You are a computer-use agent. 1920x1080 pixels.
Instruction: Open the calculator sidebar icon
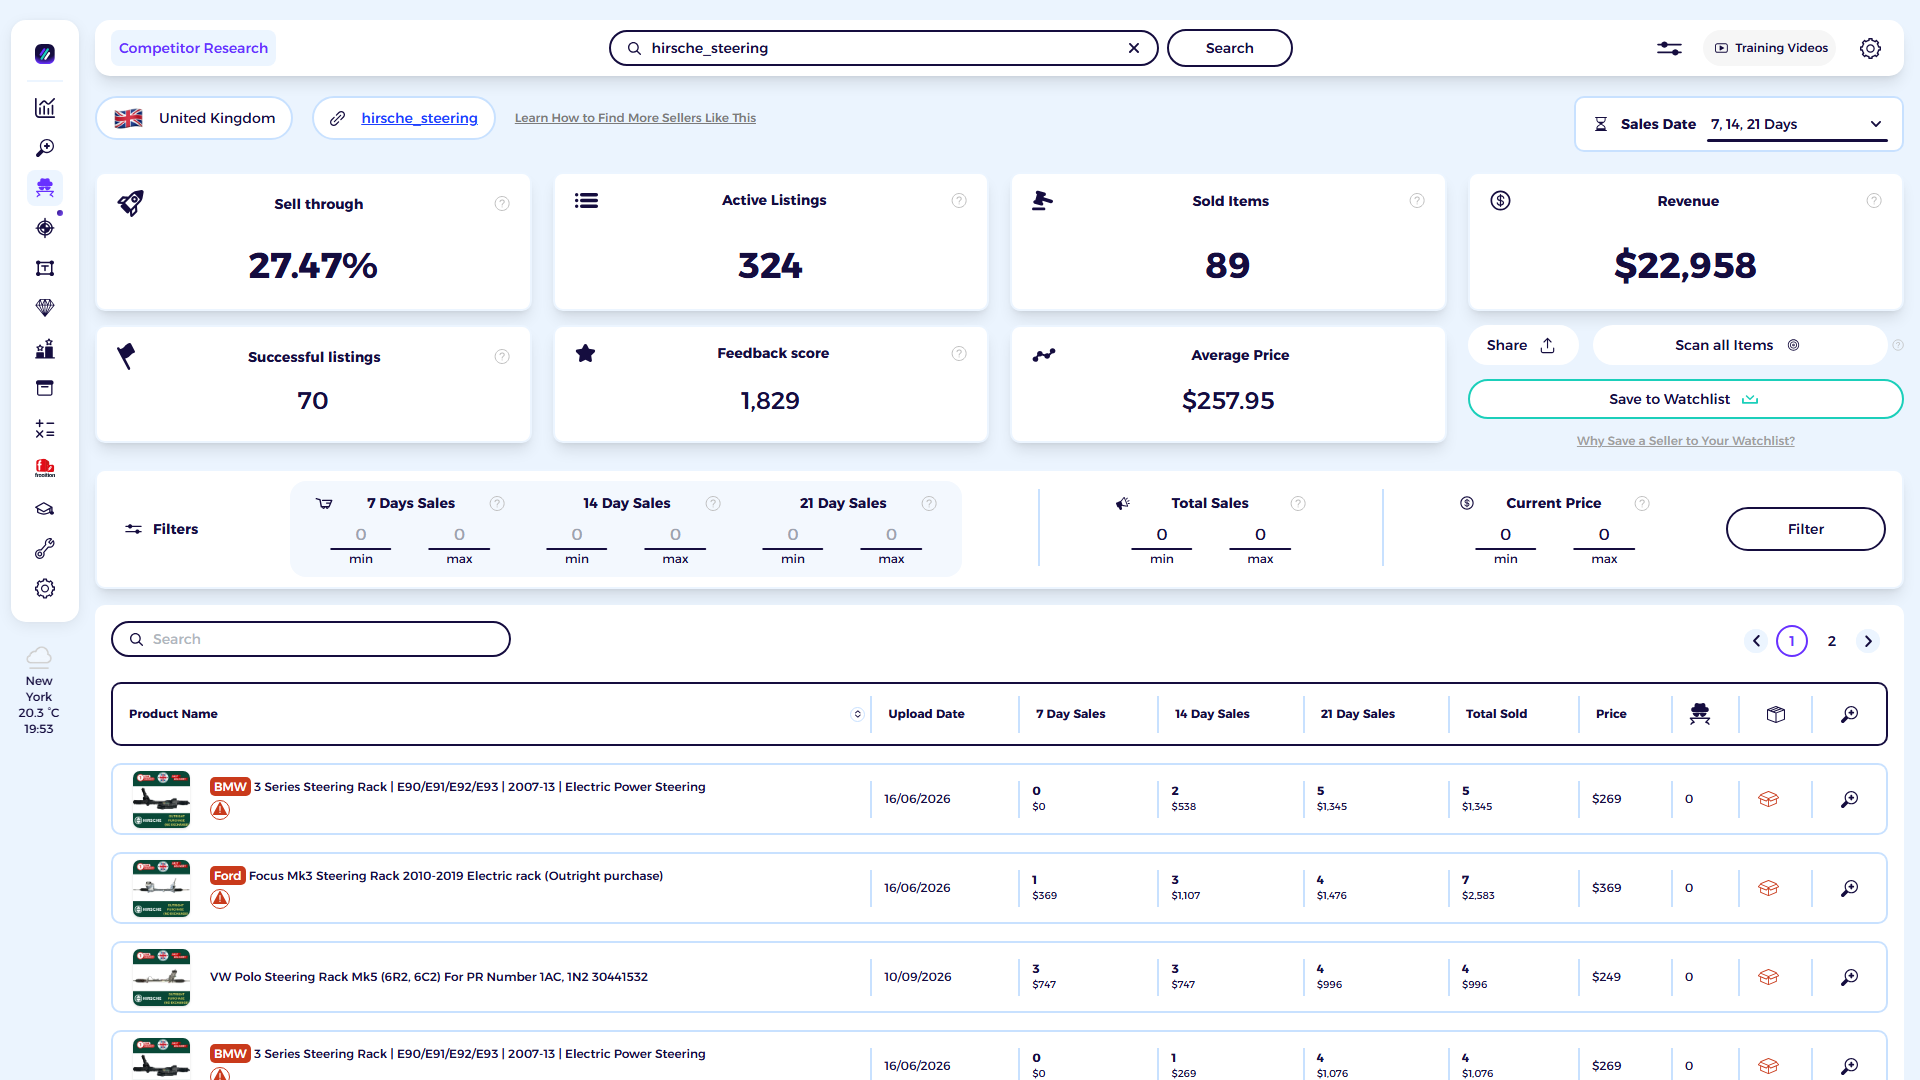point(45,429)
